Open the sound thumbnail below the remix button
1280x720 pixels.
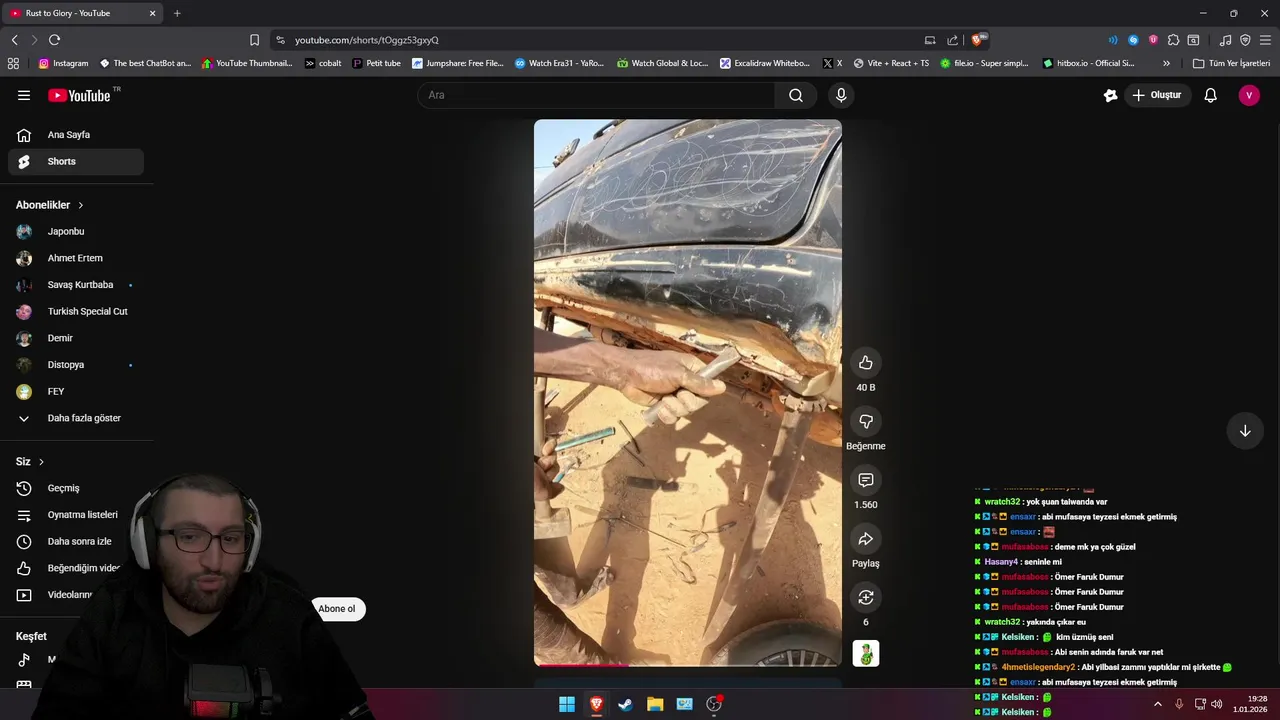[866, 653]
